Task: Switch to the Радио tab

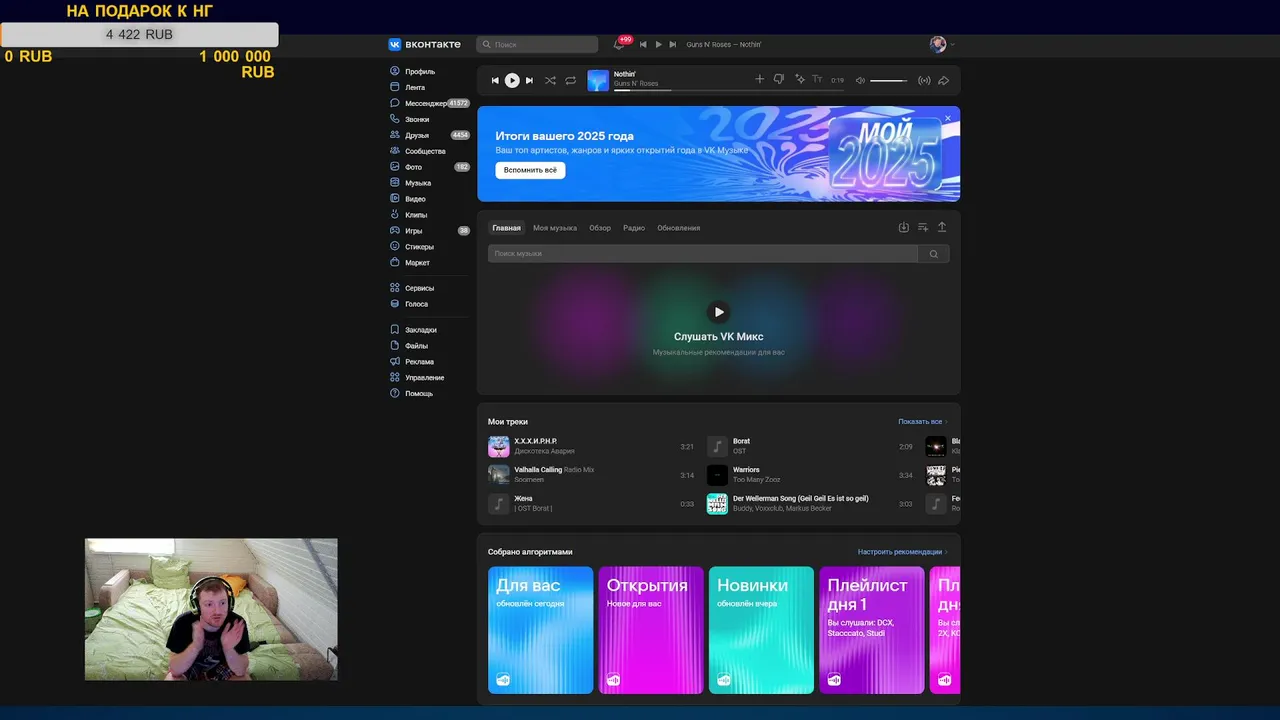Action: [634, 228]
